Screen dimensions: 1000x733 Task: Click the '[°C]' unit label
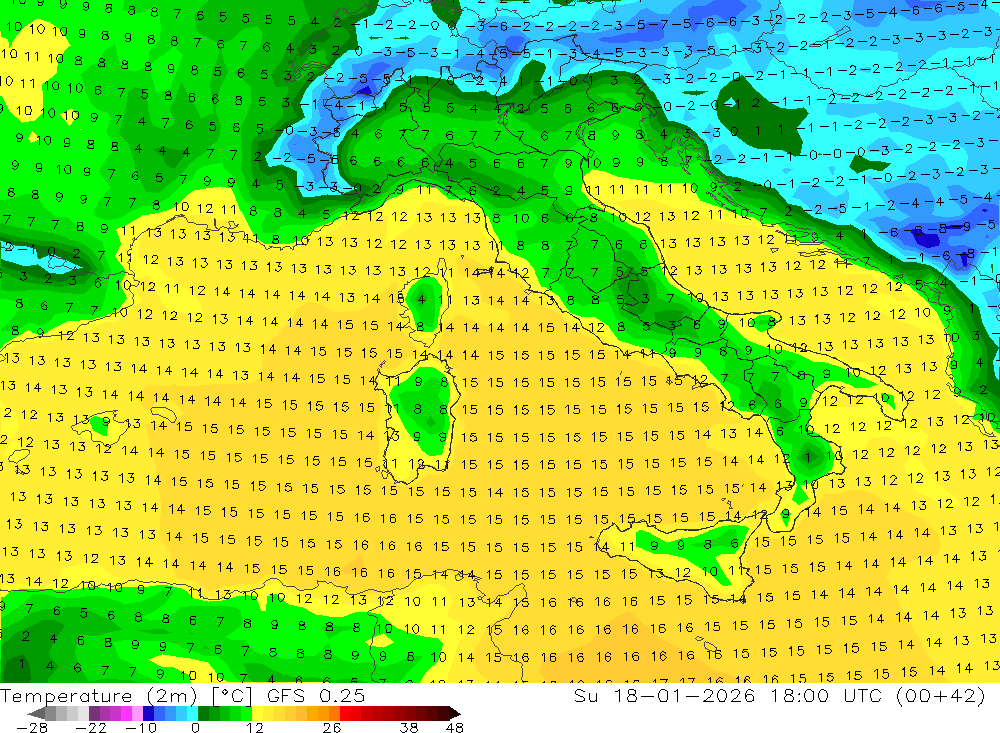pyautogui.click(x=232, y=696)
